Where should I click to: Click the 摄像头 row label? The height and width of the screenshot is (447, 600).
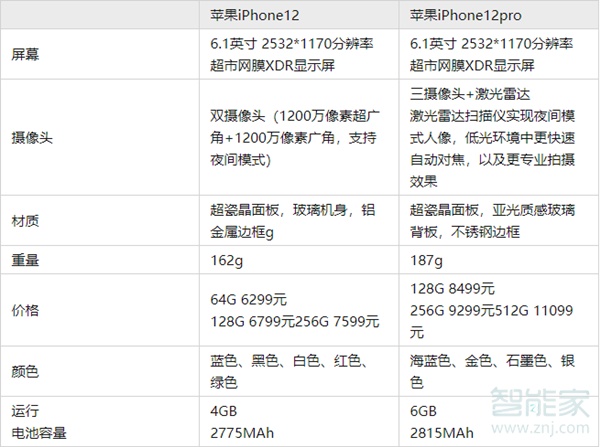32,138
